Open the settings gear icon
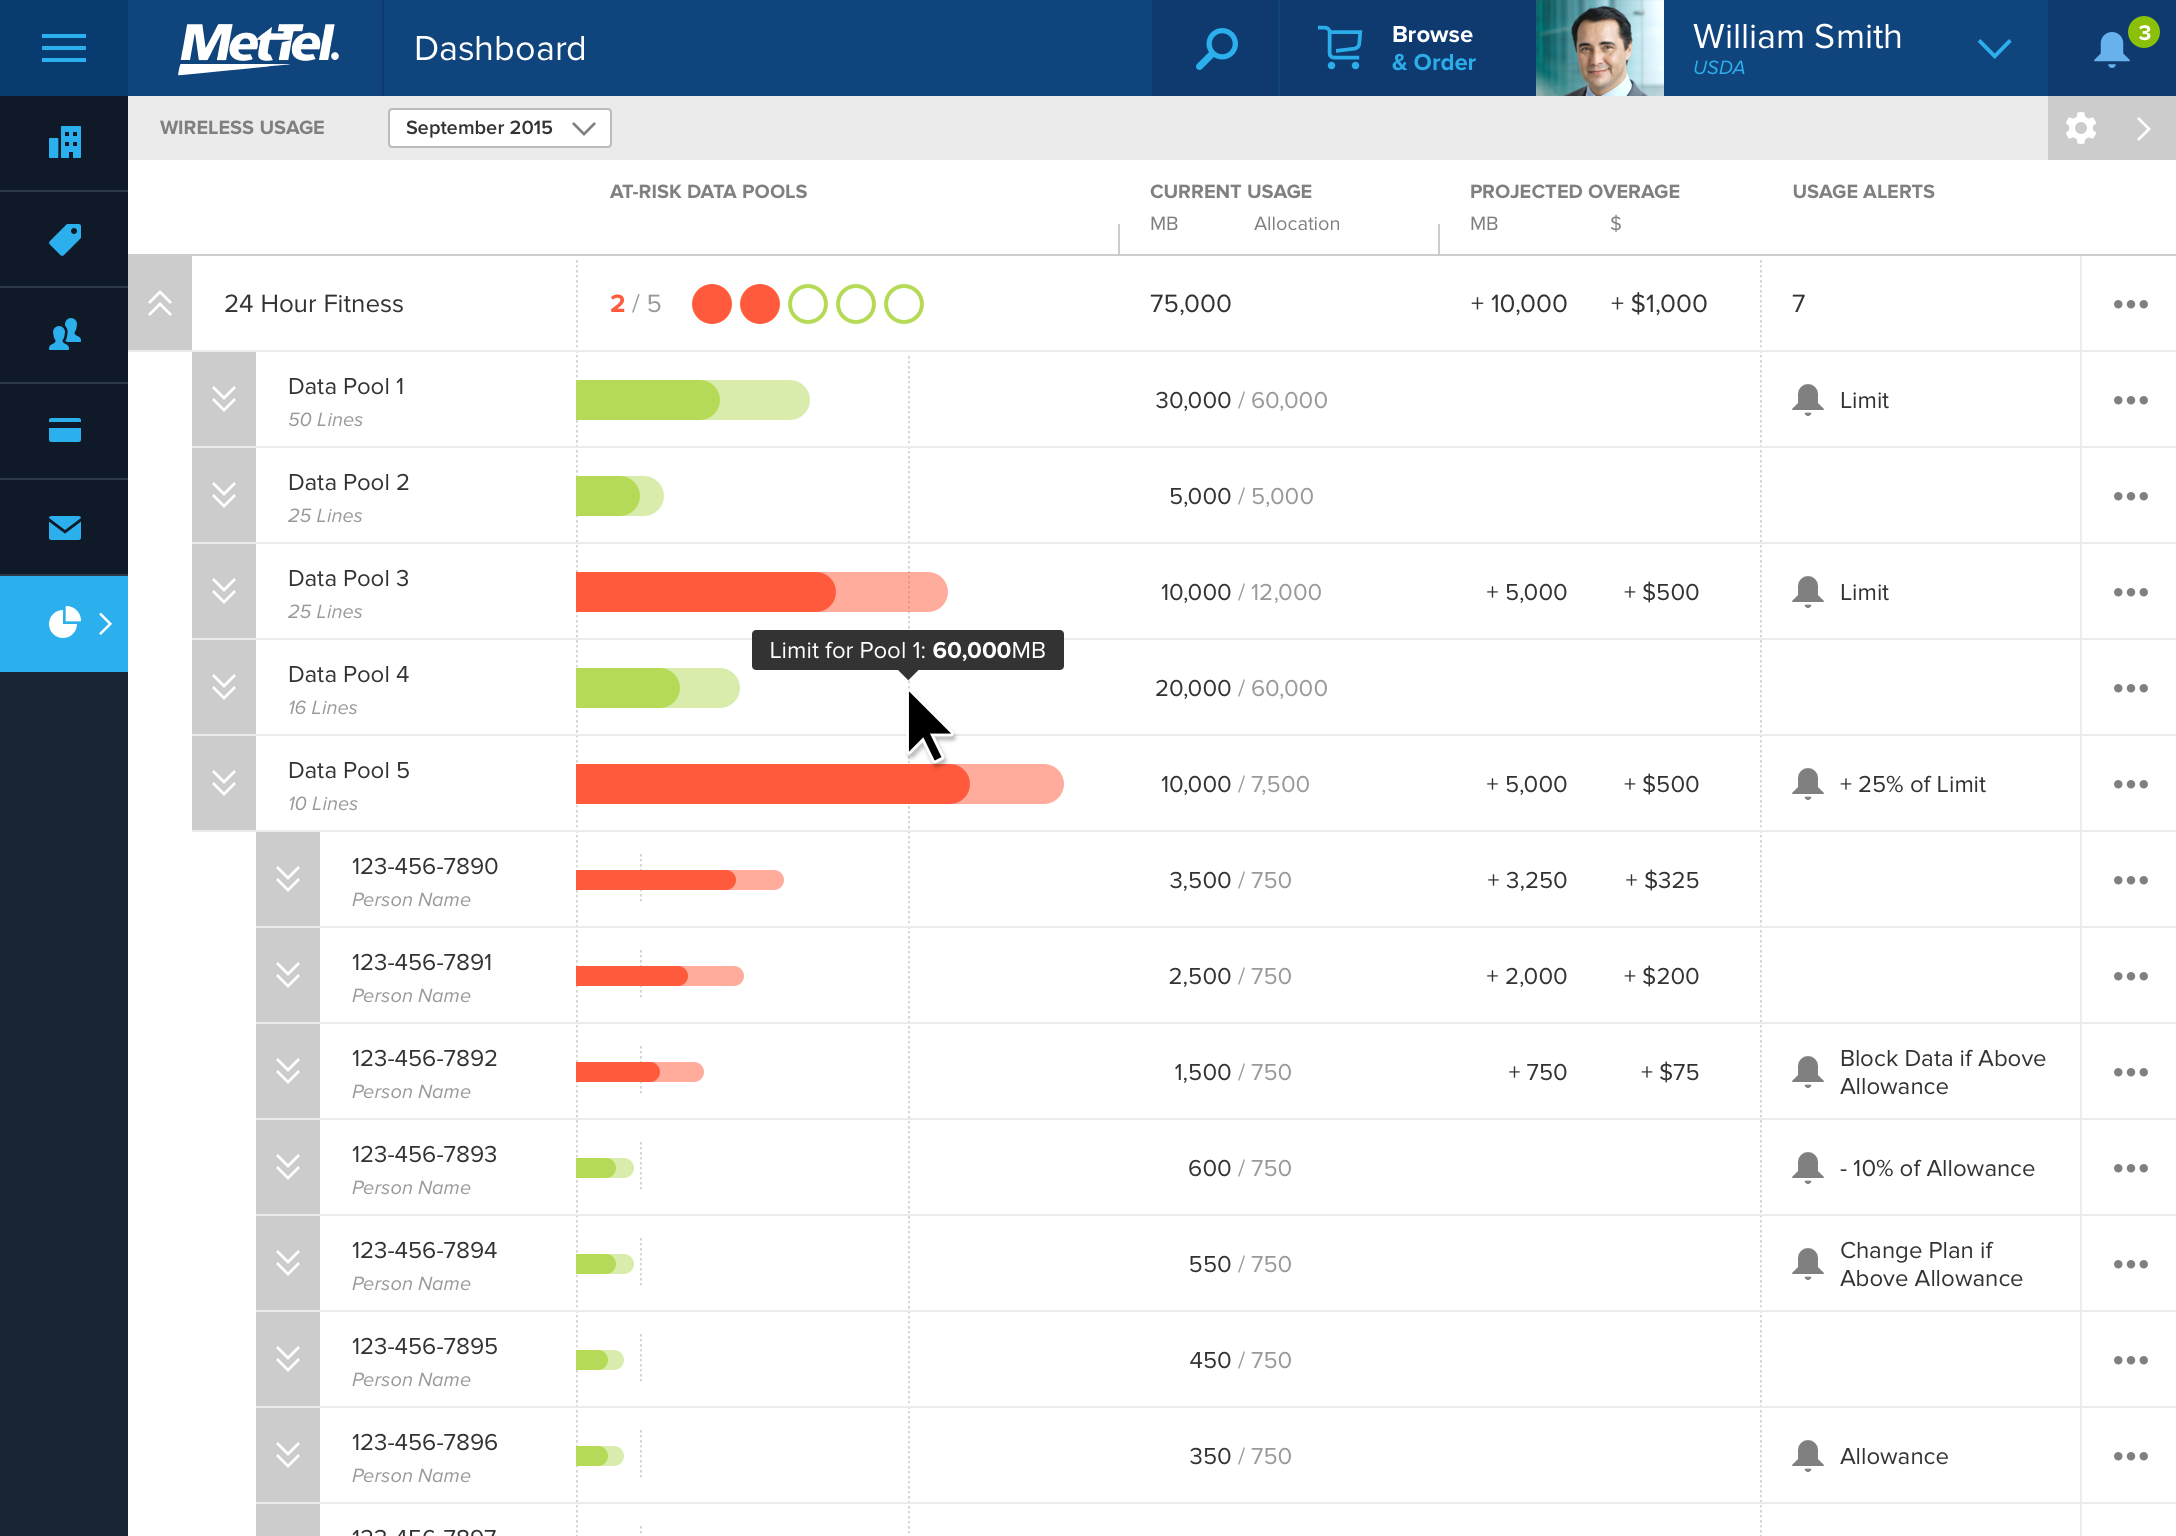This screenshot has height=1536, width=2176. tap(2081, 128)
